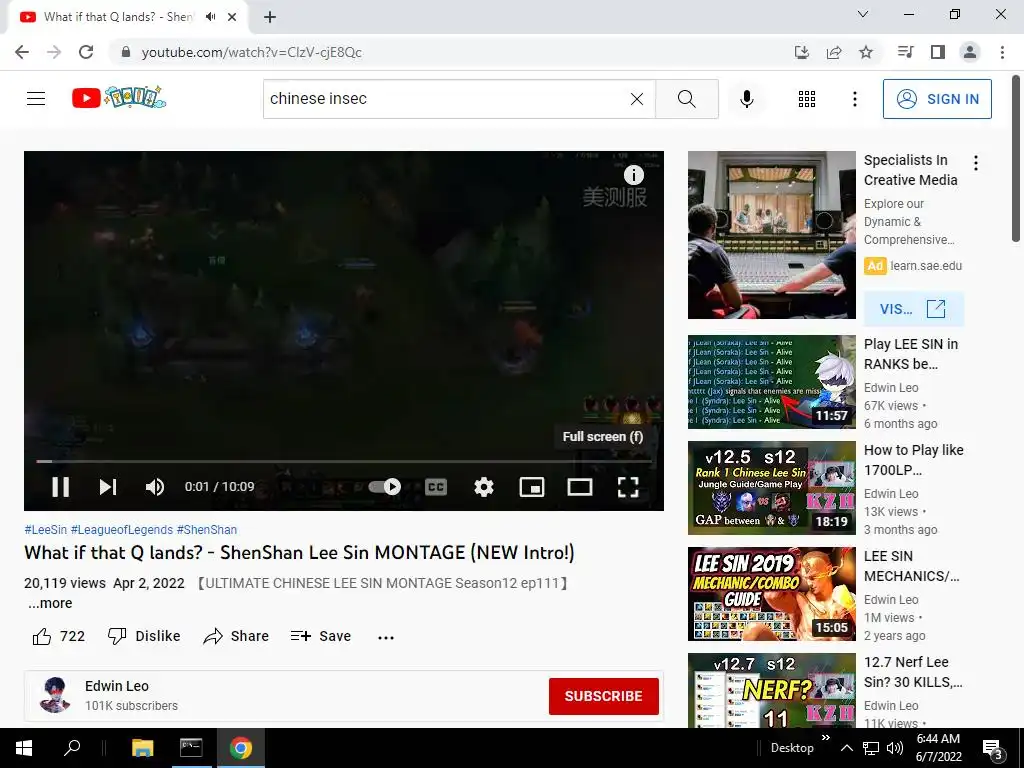
Task: Toggle closed captions CC button
Action: (436, 487)
